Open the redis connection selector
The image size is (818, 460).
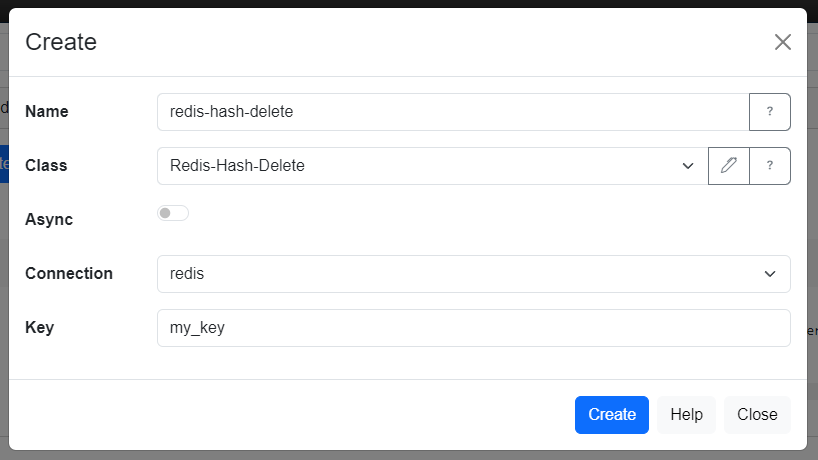click(460, 274)
